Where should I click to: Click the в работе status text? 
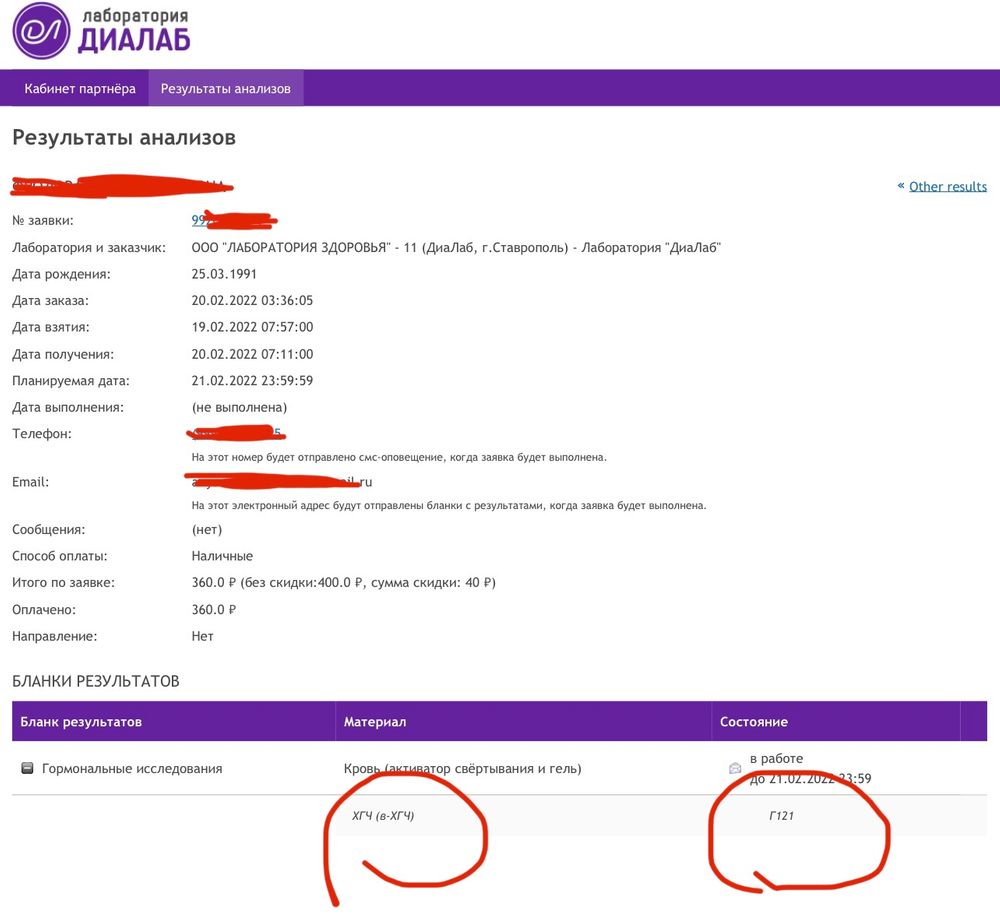coord(776,758)
